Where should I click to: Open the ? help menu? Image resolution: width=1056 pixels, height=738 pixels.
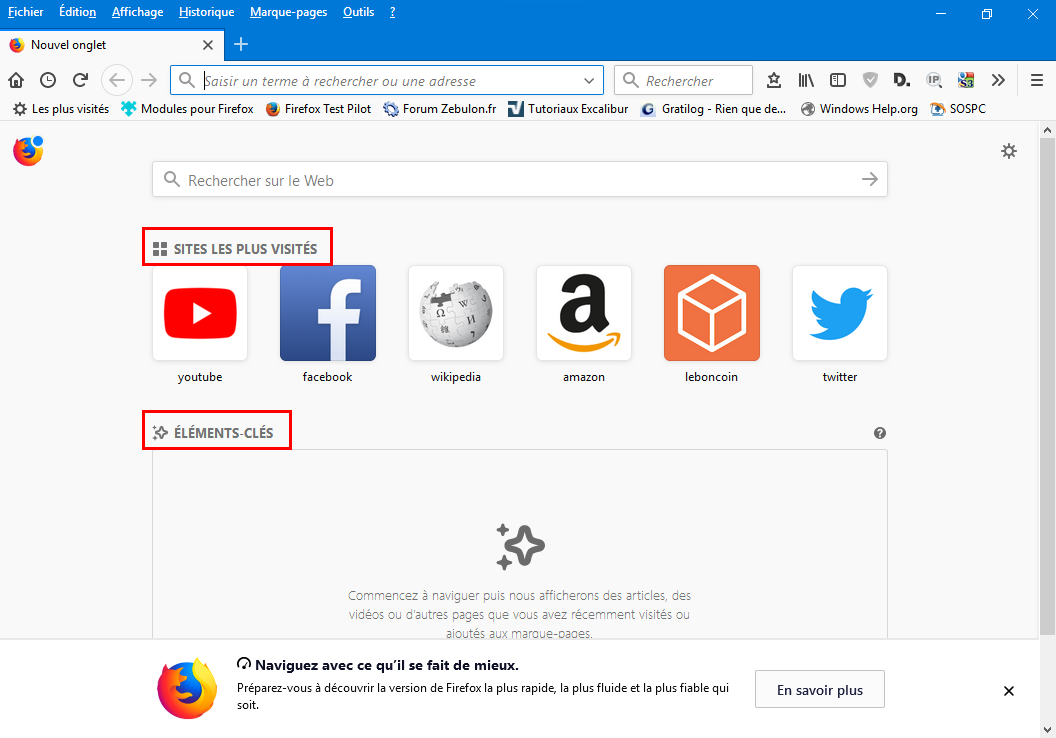[x=393, y=12]
